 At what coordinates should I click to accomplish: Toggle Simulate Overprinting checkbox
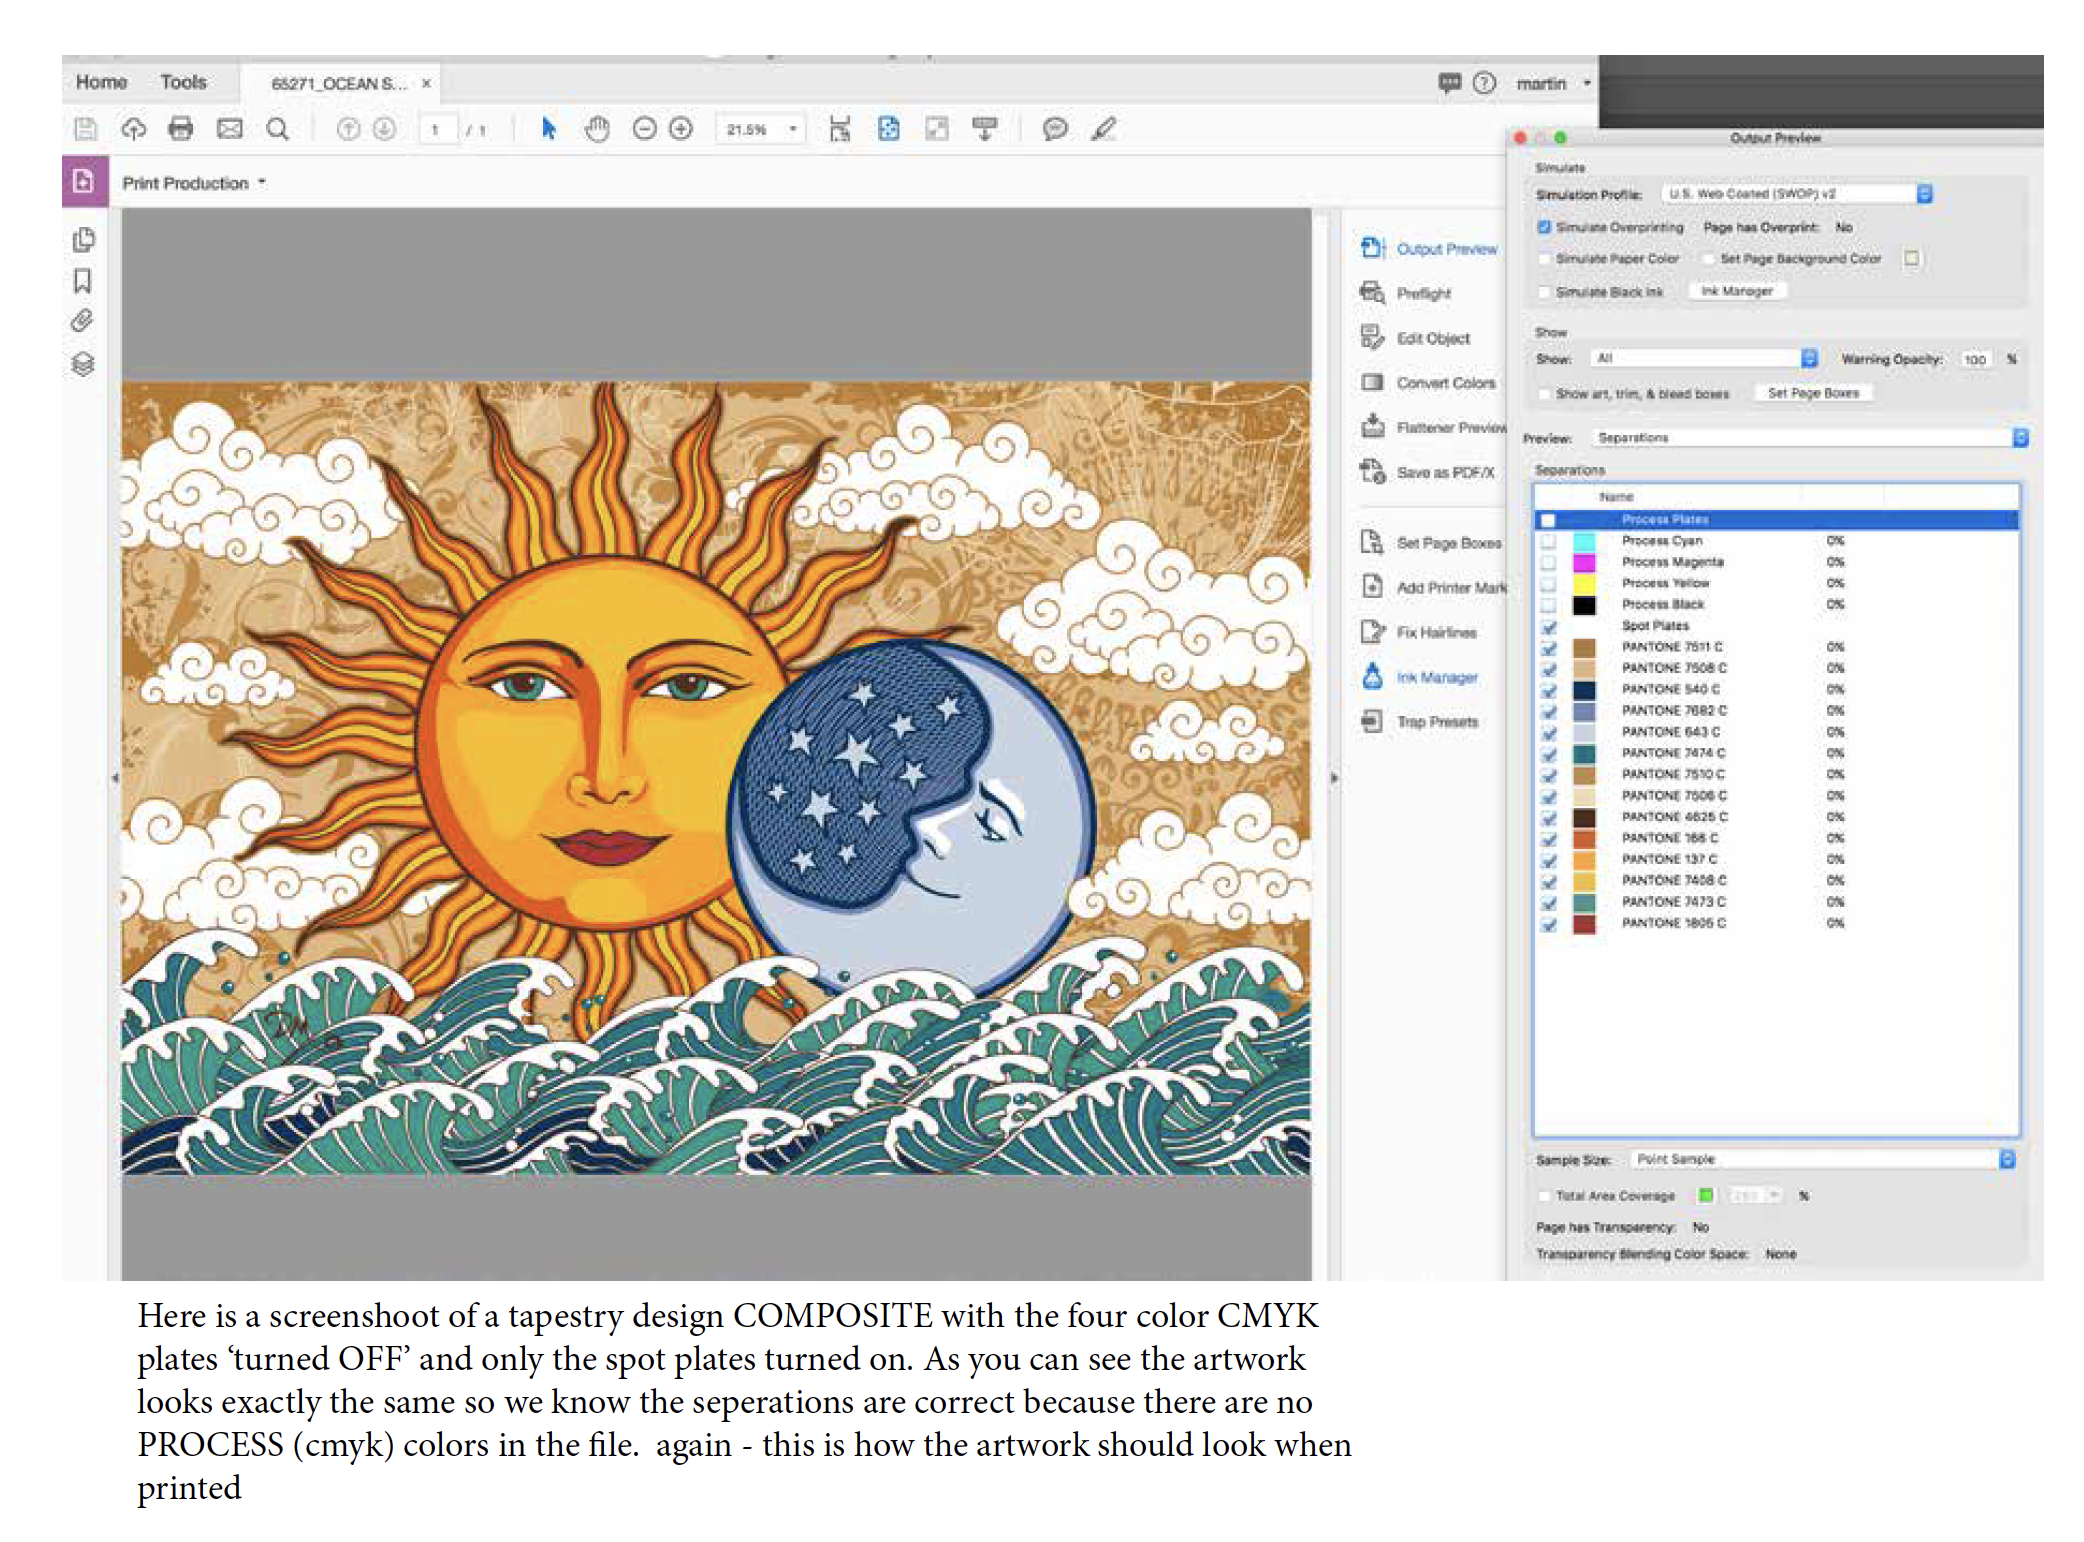[x=1545, y=227]
